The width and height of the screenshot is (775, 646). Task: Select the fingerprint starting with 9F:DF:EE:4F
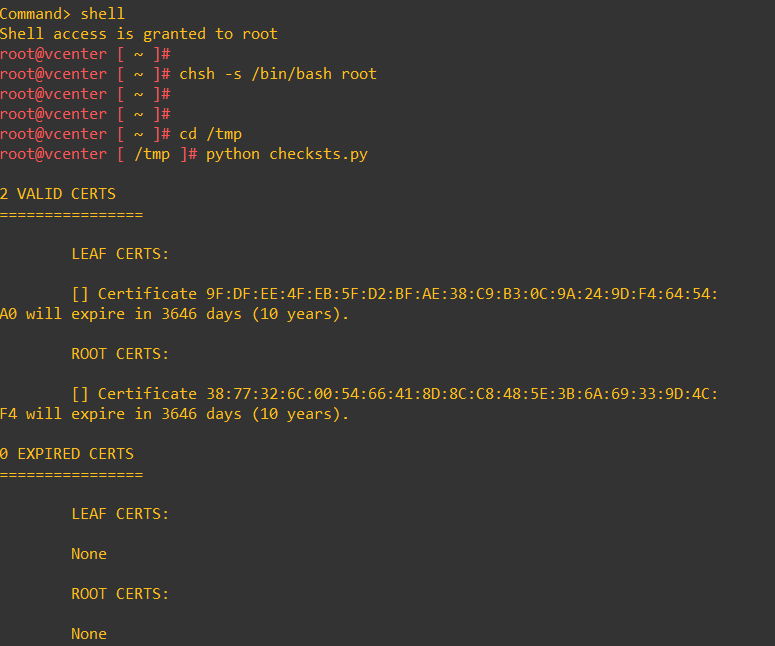(x=462, y=294)
